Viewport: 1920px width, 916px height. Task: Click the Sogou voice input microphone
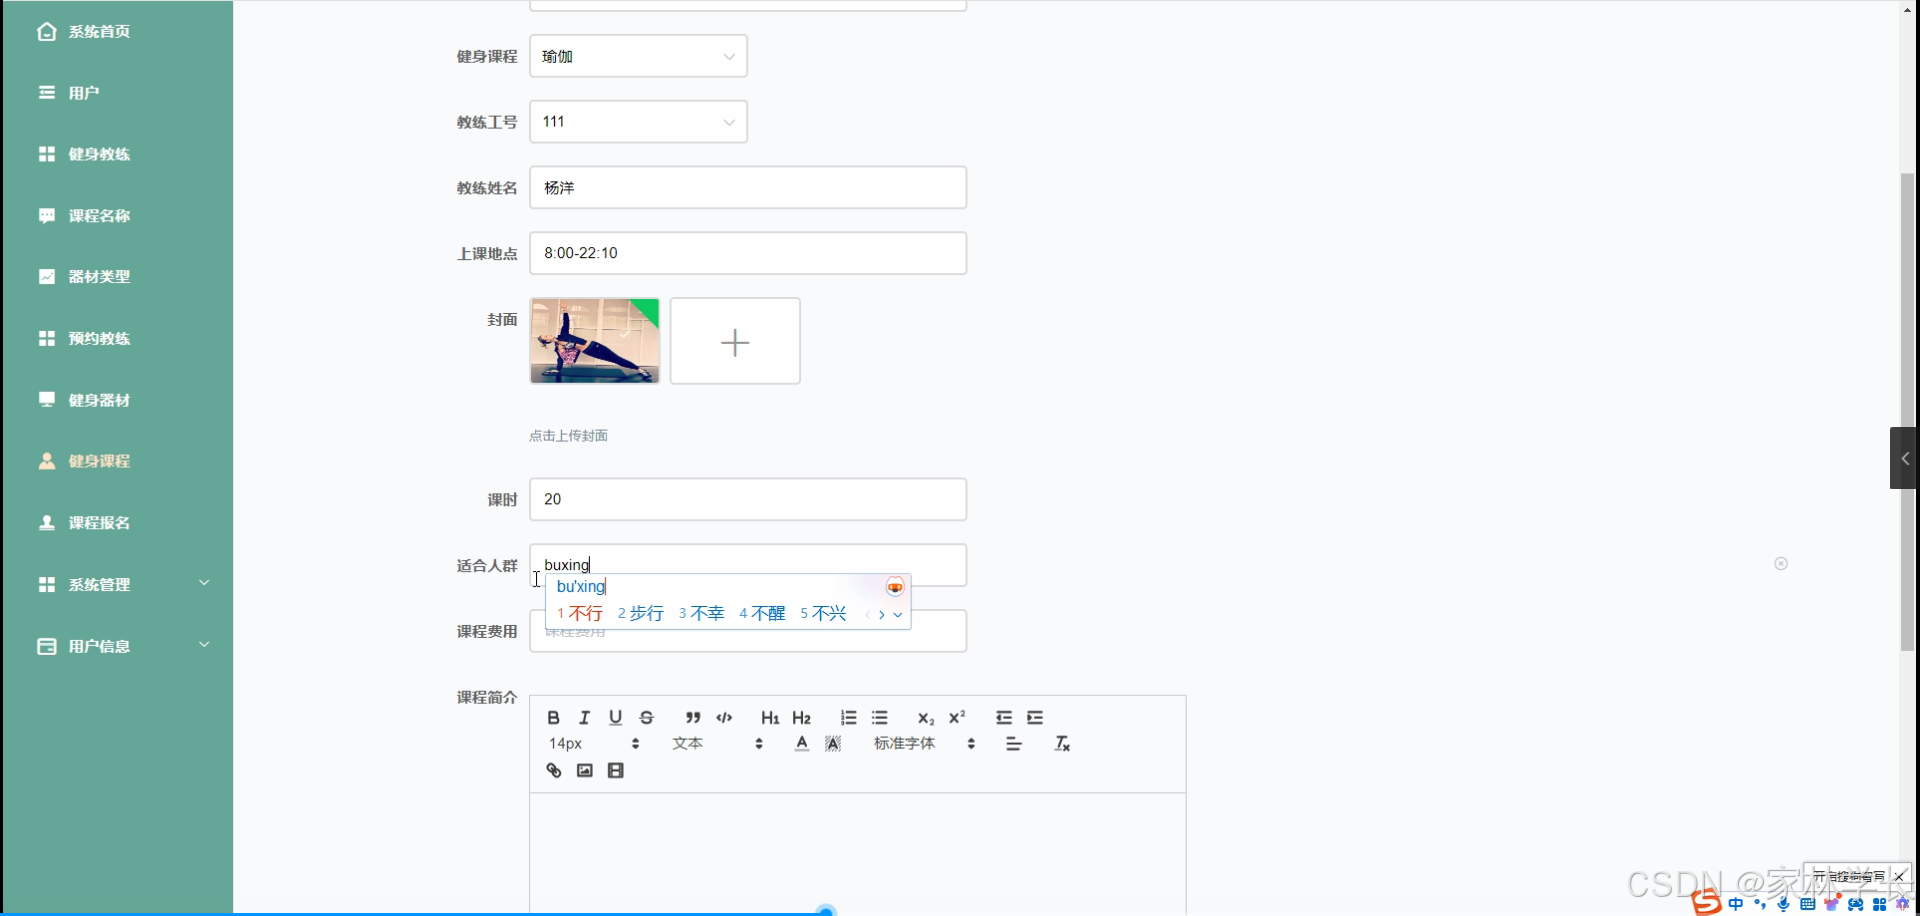coord(1783,904)
